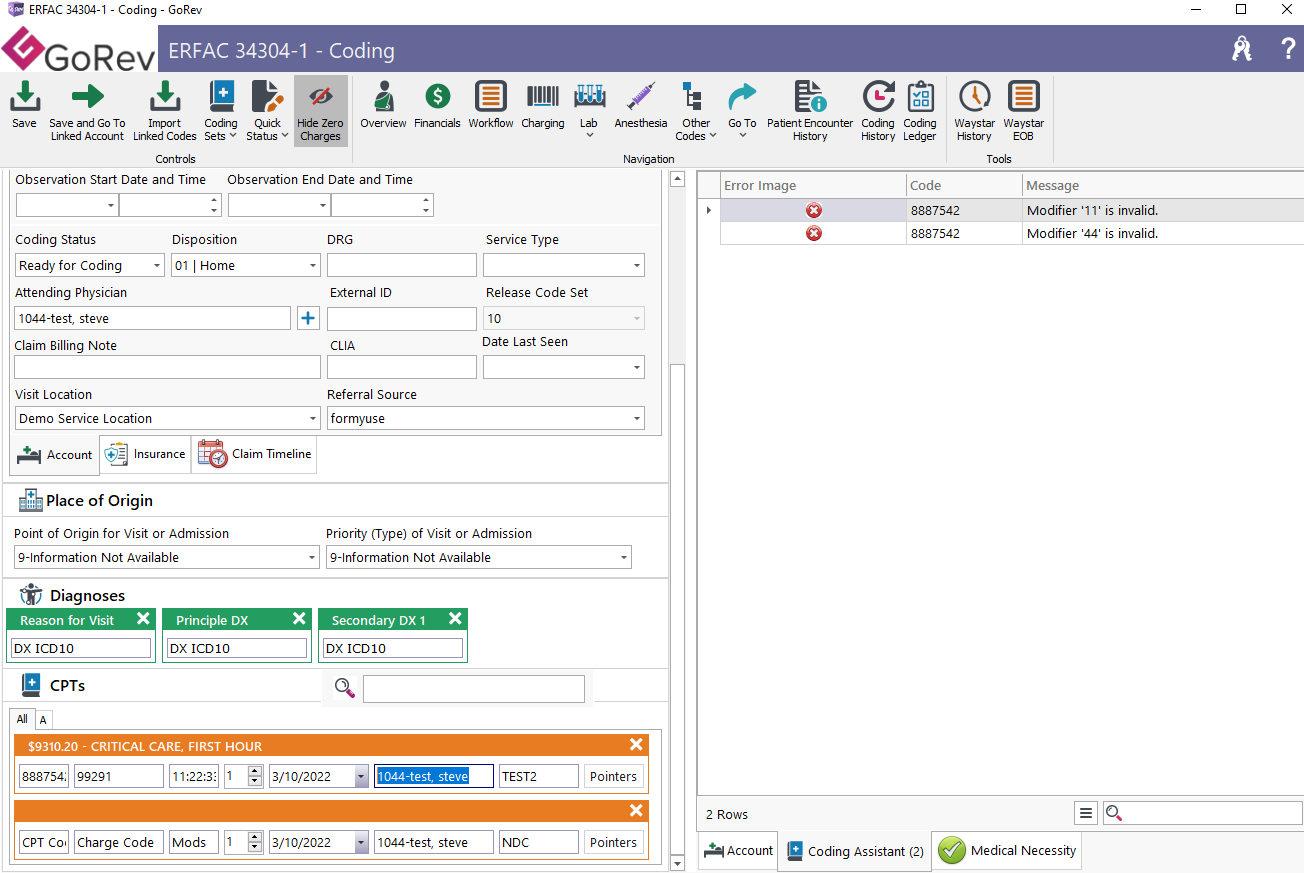Click the CPT search input box
1304x873 pixels.
click(x=474, y=688)
